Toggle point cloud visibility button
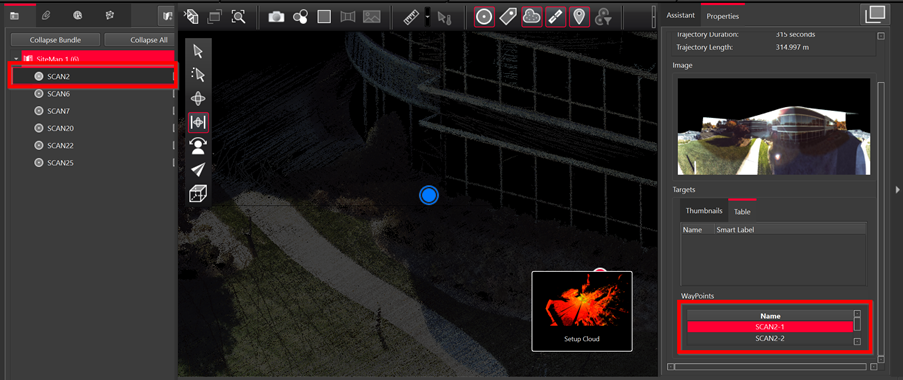Viewport: 903px width, 380px height. pos(532,17)
